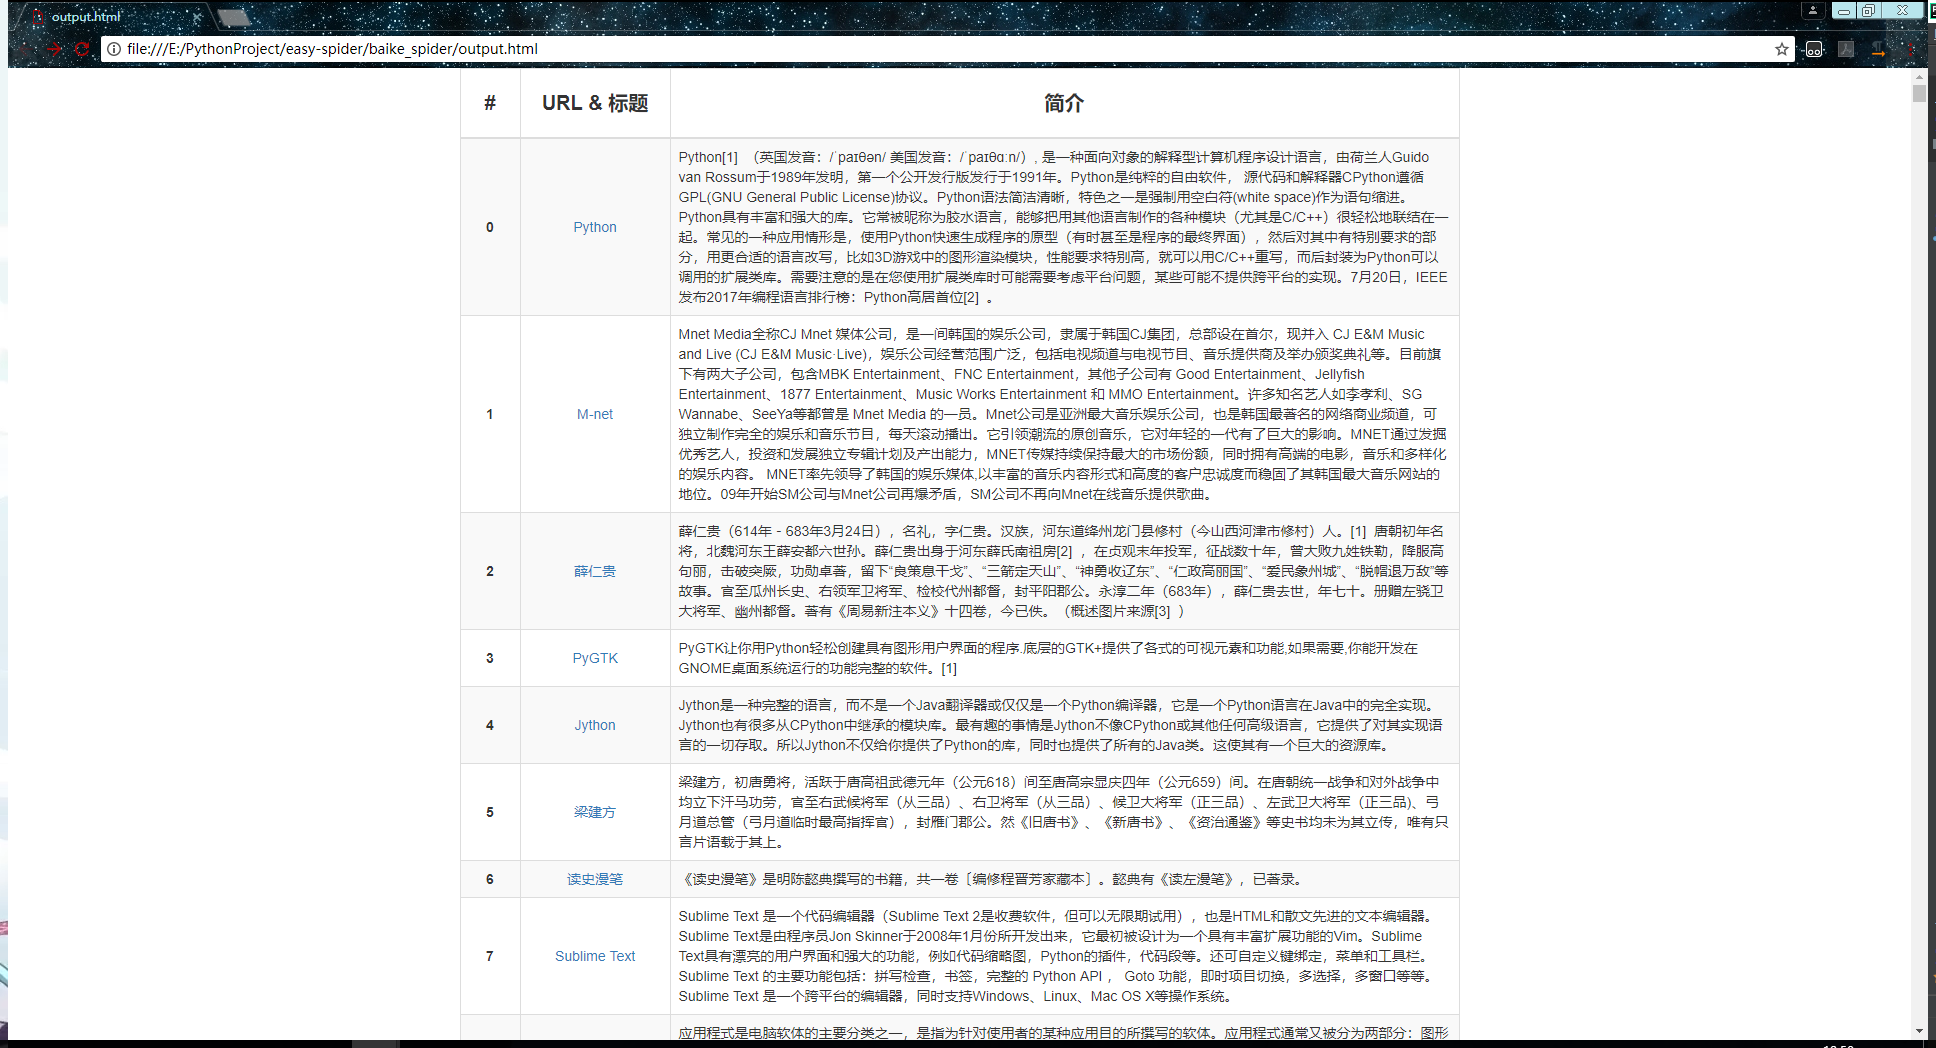Open the Chrome three-dot menu
Image resolution: width=1936 pixels, height=1048 pixels.
click(1910, 49)
